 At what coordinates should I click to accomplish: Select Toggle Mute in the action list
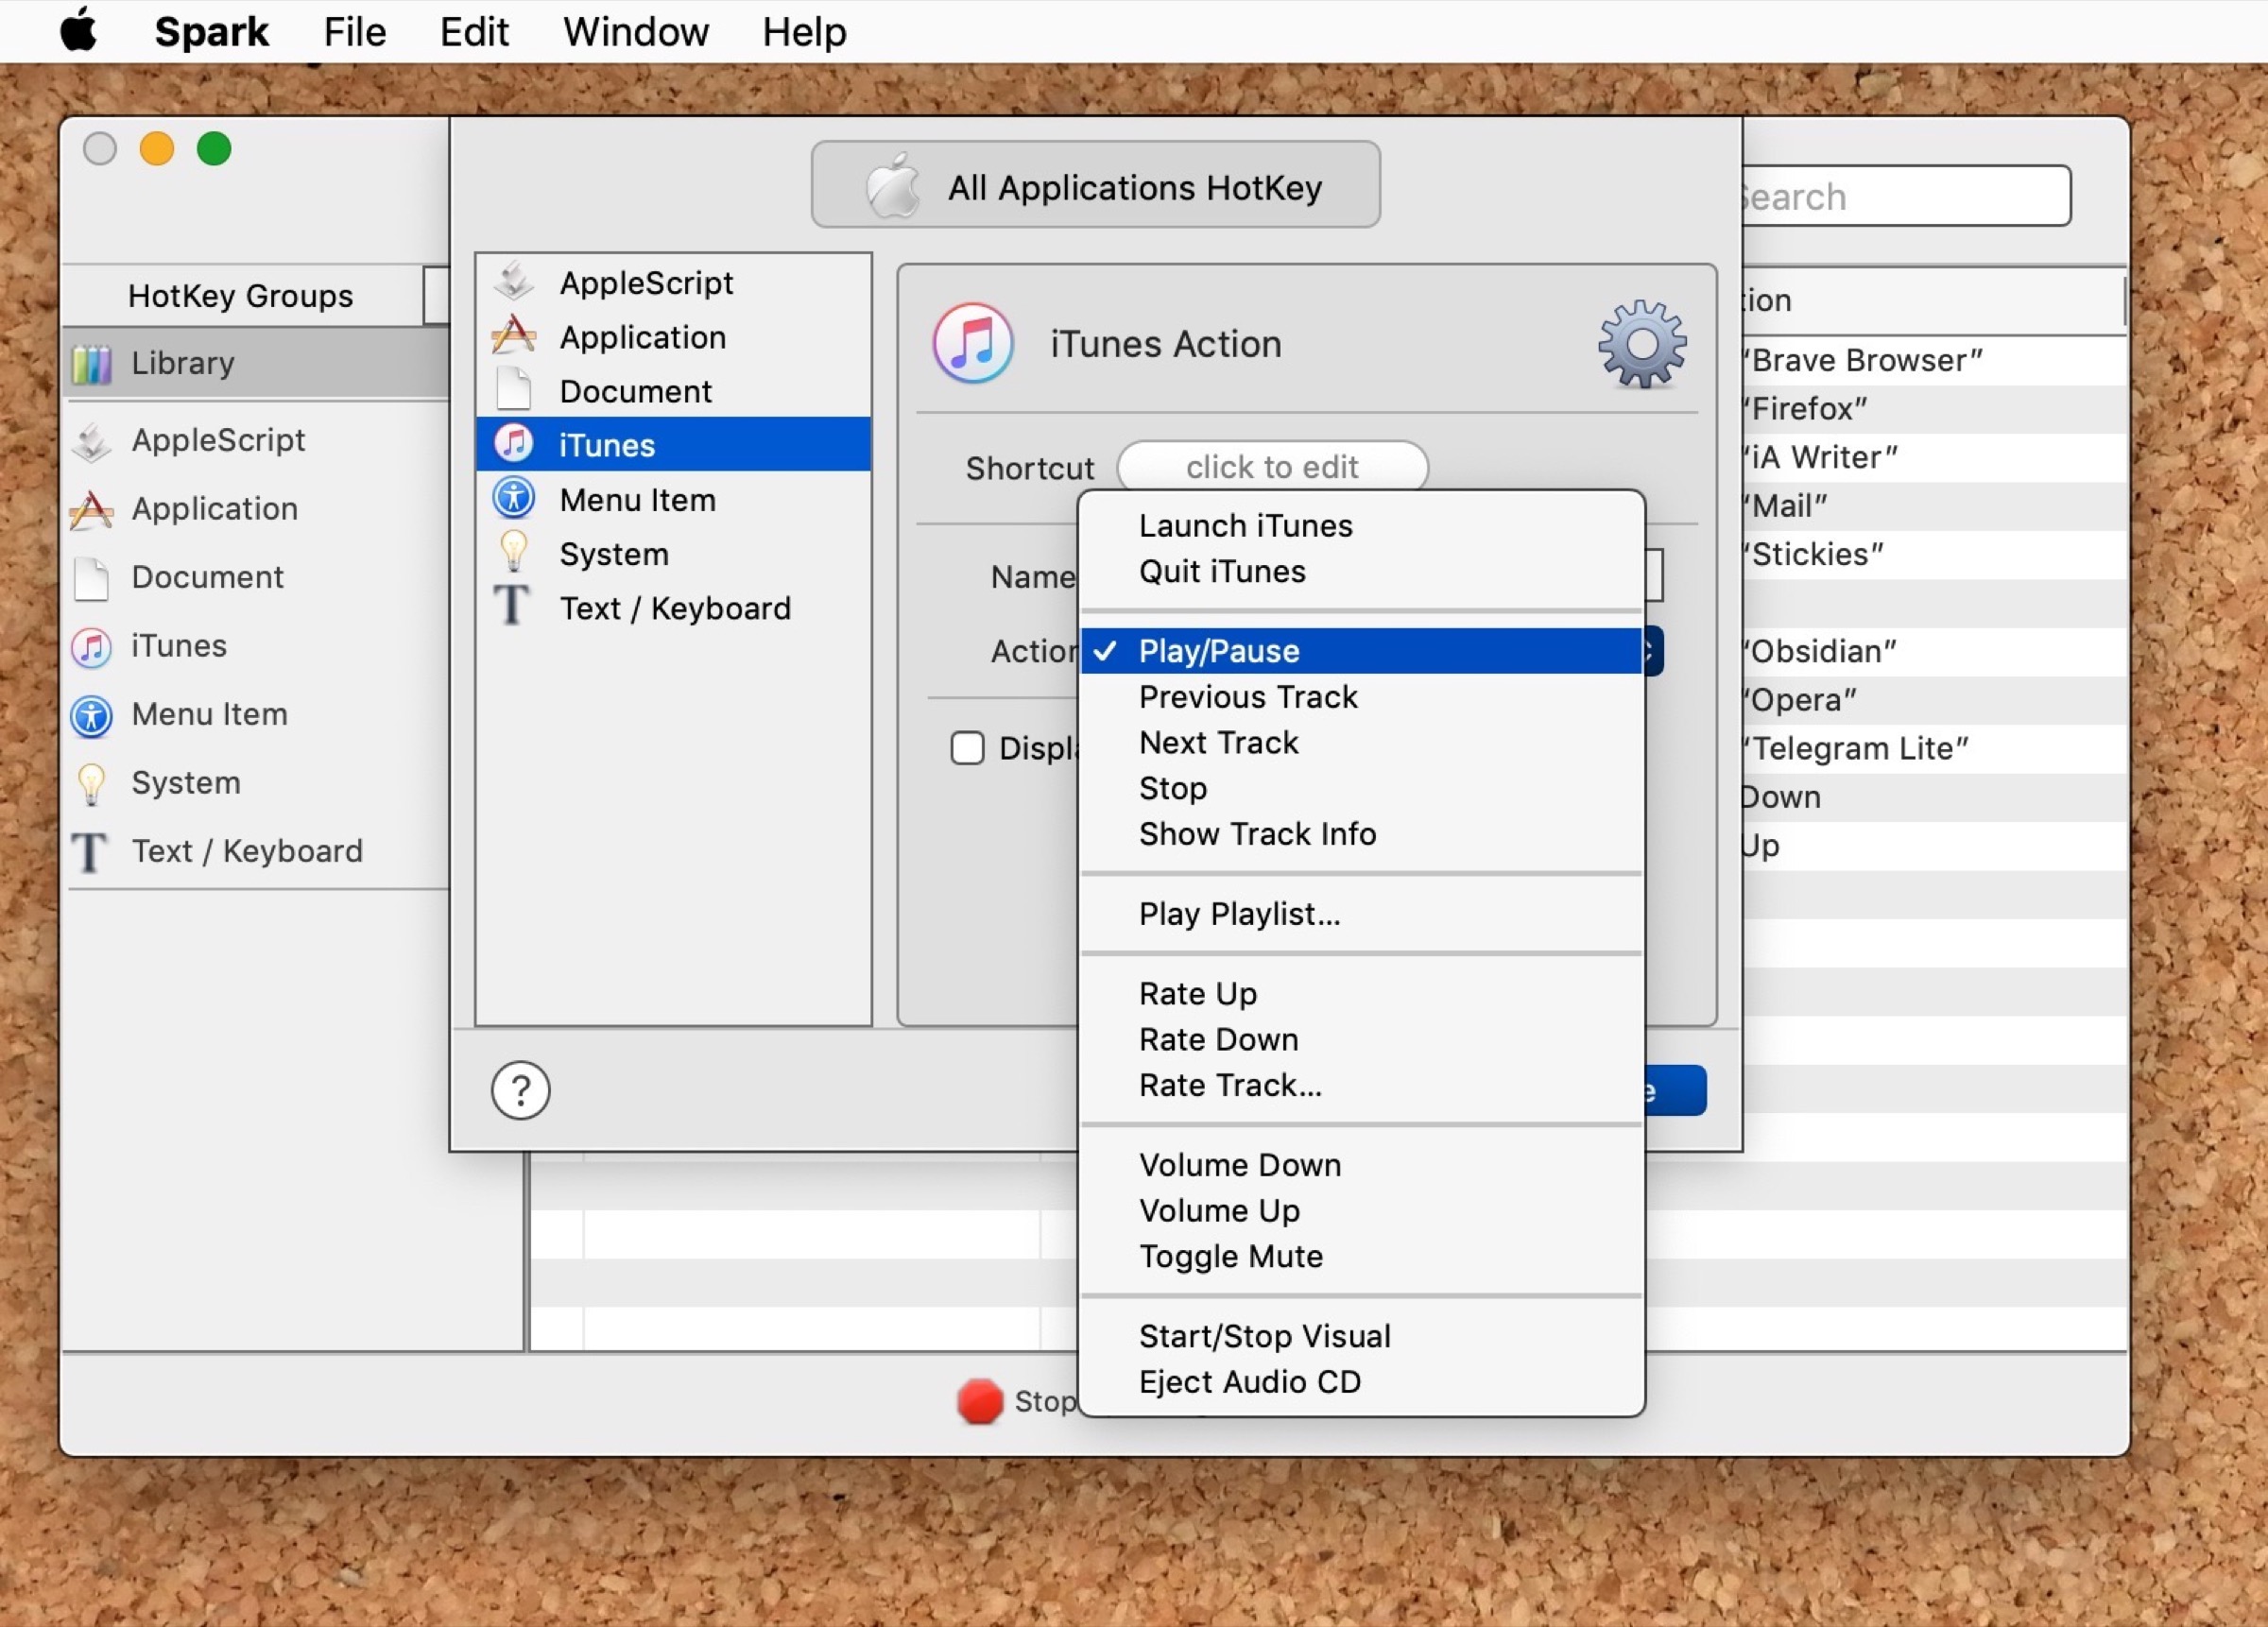tap(1230, 1256)
